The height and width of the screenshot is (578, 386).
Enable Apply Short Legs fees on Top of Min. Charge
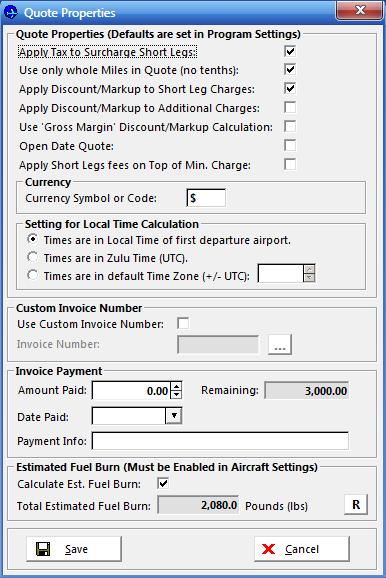click(290, 164)
